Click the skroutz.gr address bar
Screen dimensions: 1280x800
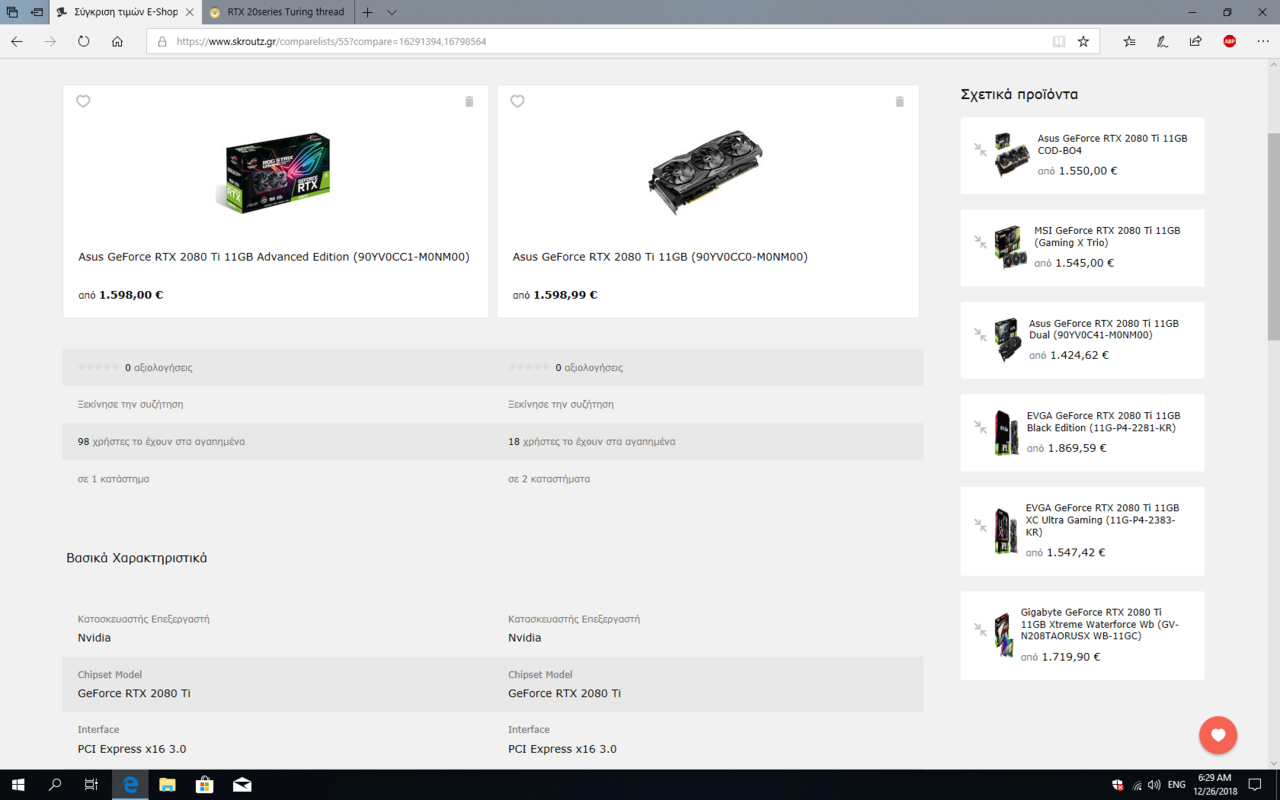(600, 42)
